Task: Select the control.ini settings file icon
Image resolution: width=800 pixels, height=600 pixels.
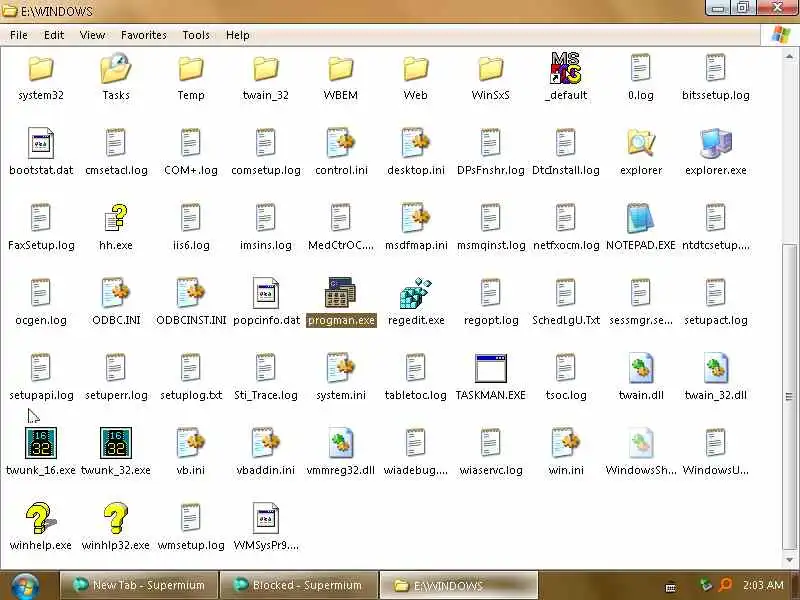Action: [341, 143]
